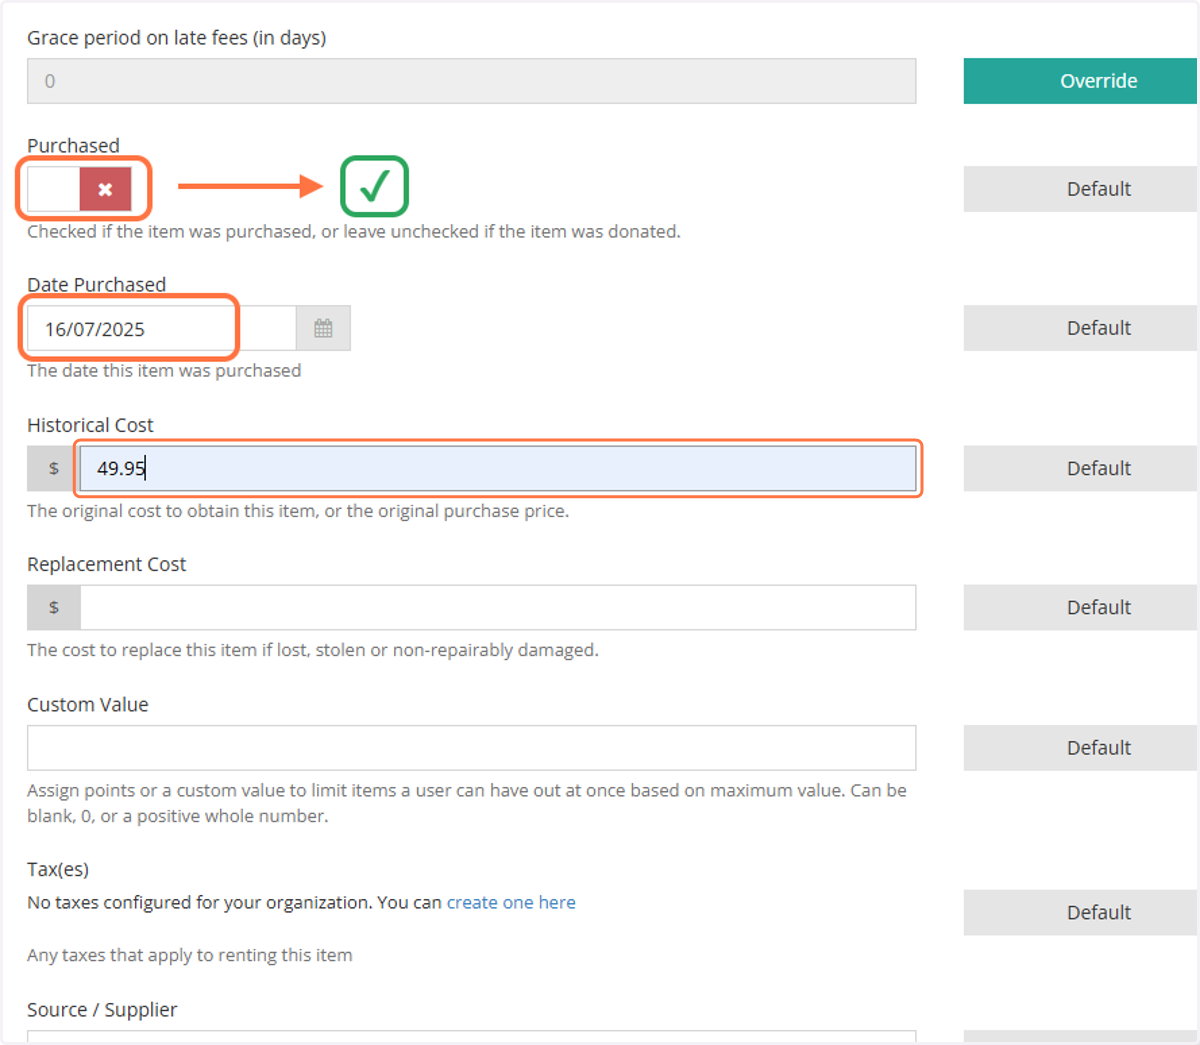Click Default button for Replacement Cost
Viewport: 1200px width, 1045px height.
coord(1080,607)
